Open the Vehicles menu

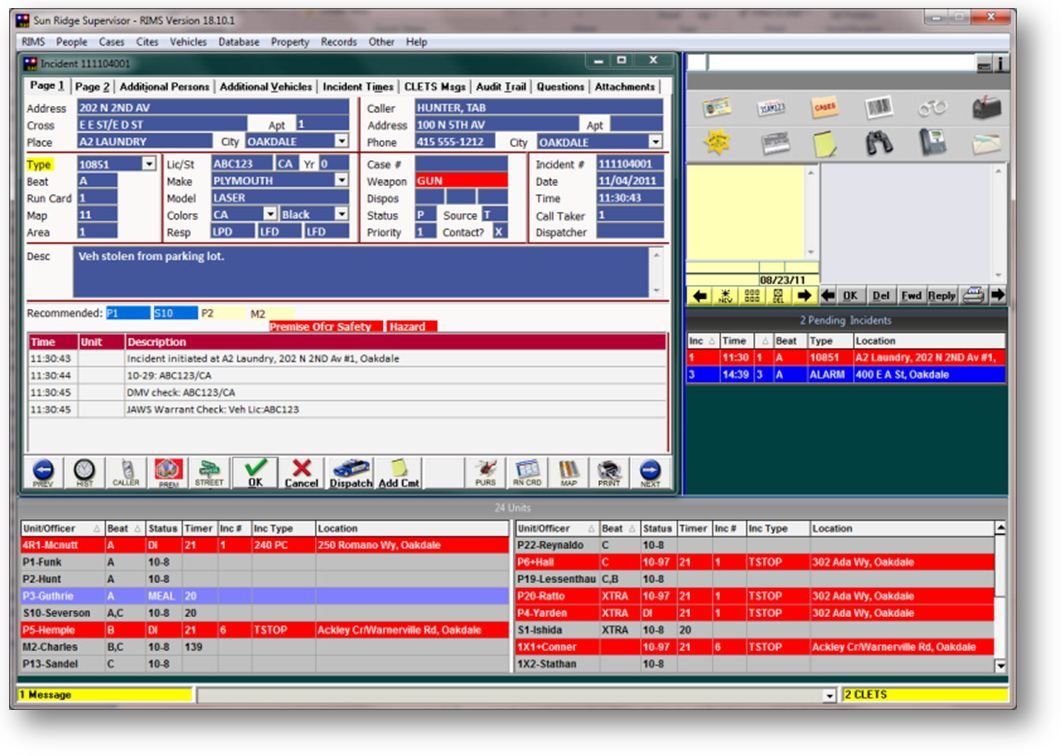click(188, 42)
